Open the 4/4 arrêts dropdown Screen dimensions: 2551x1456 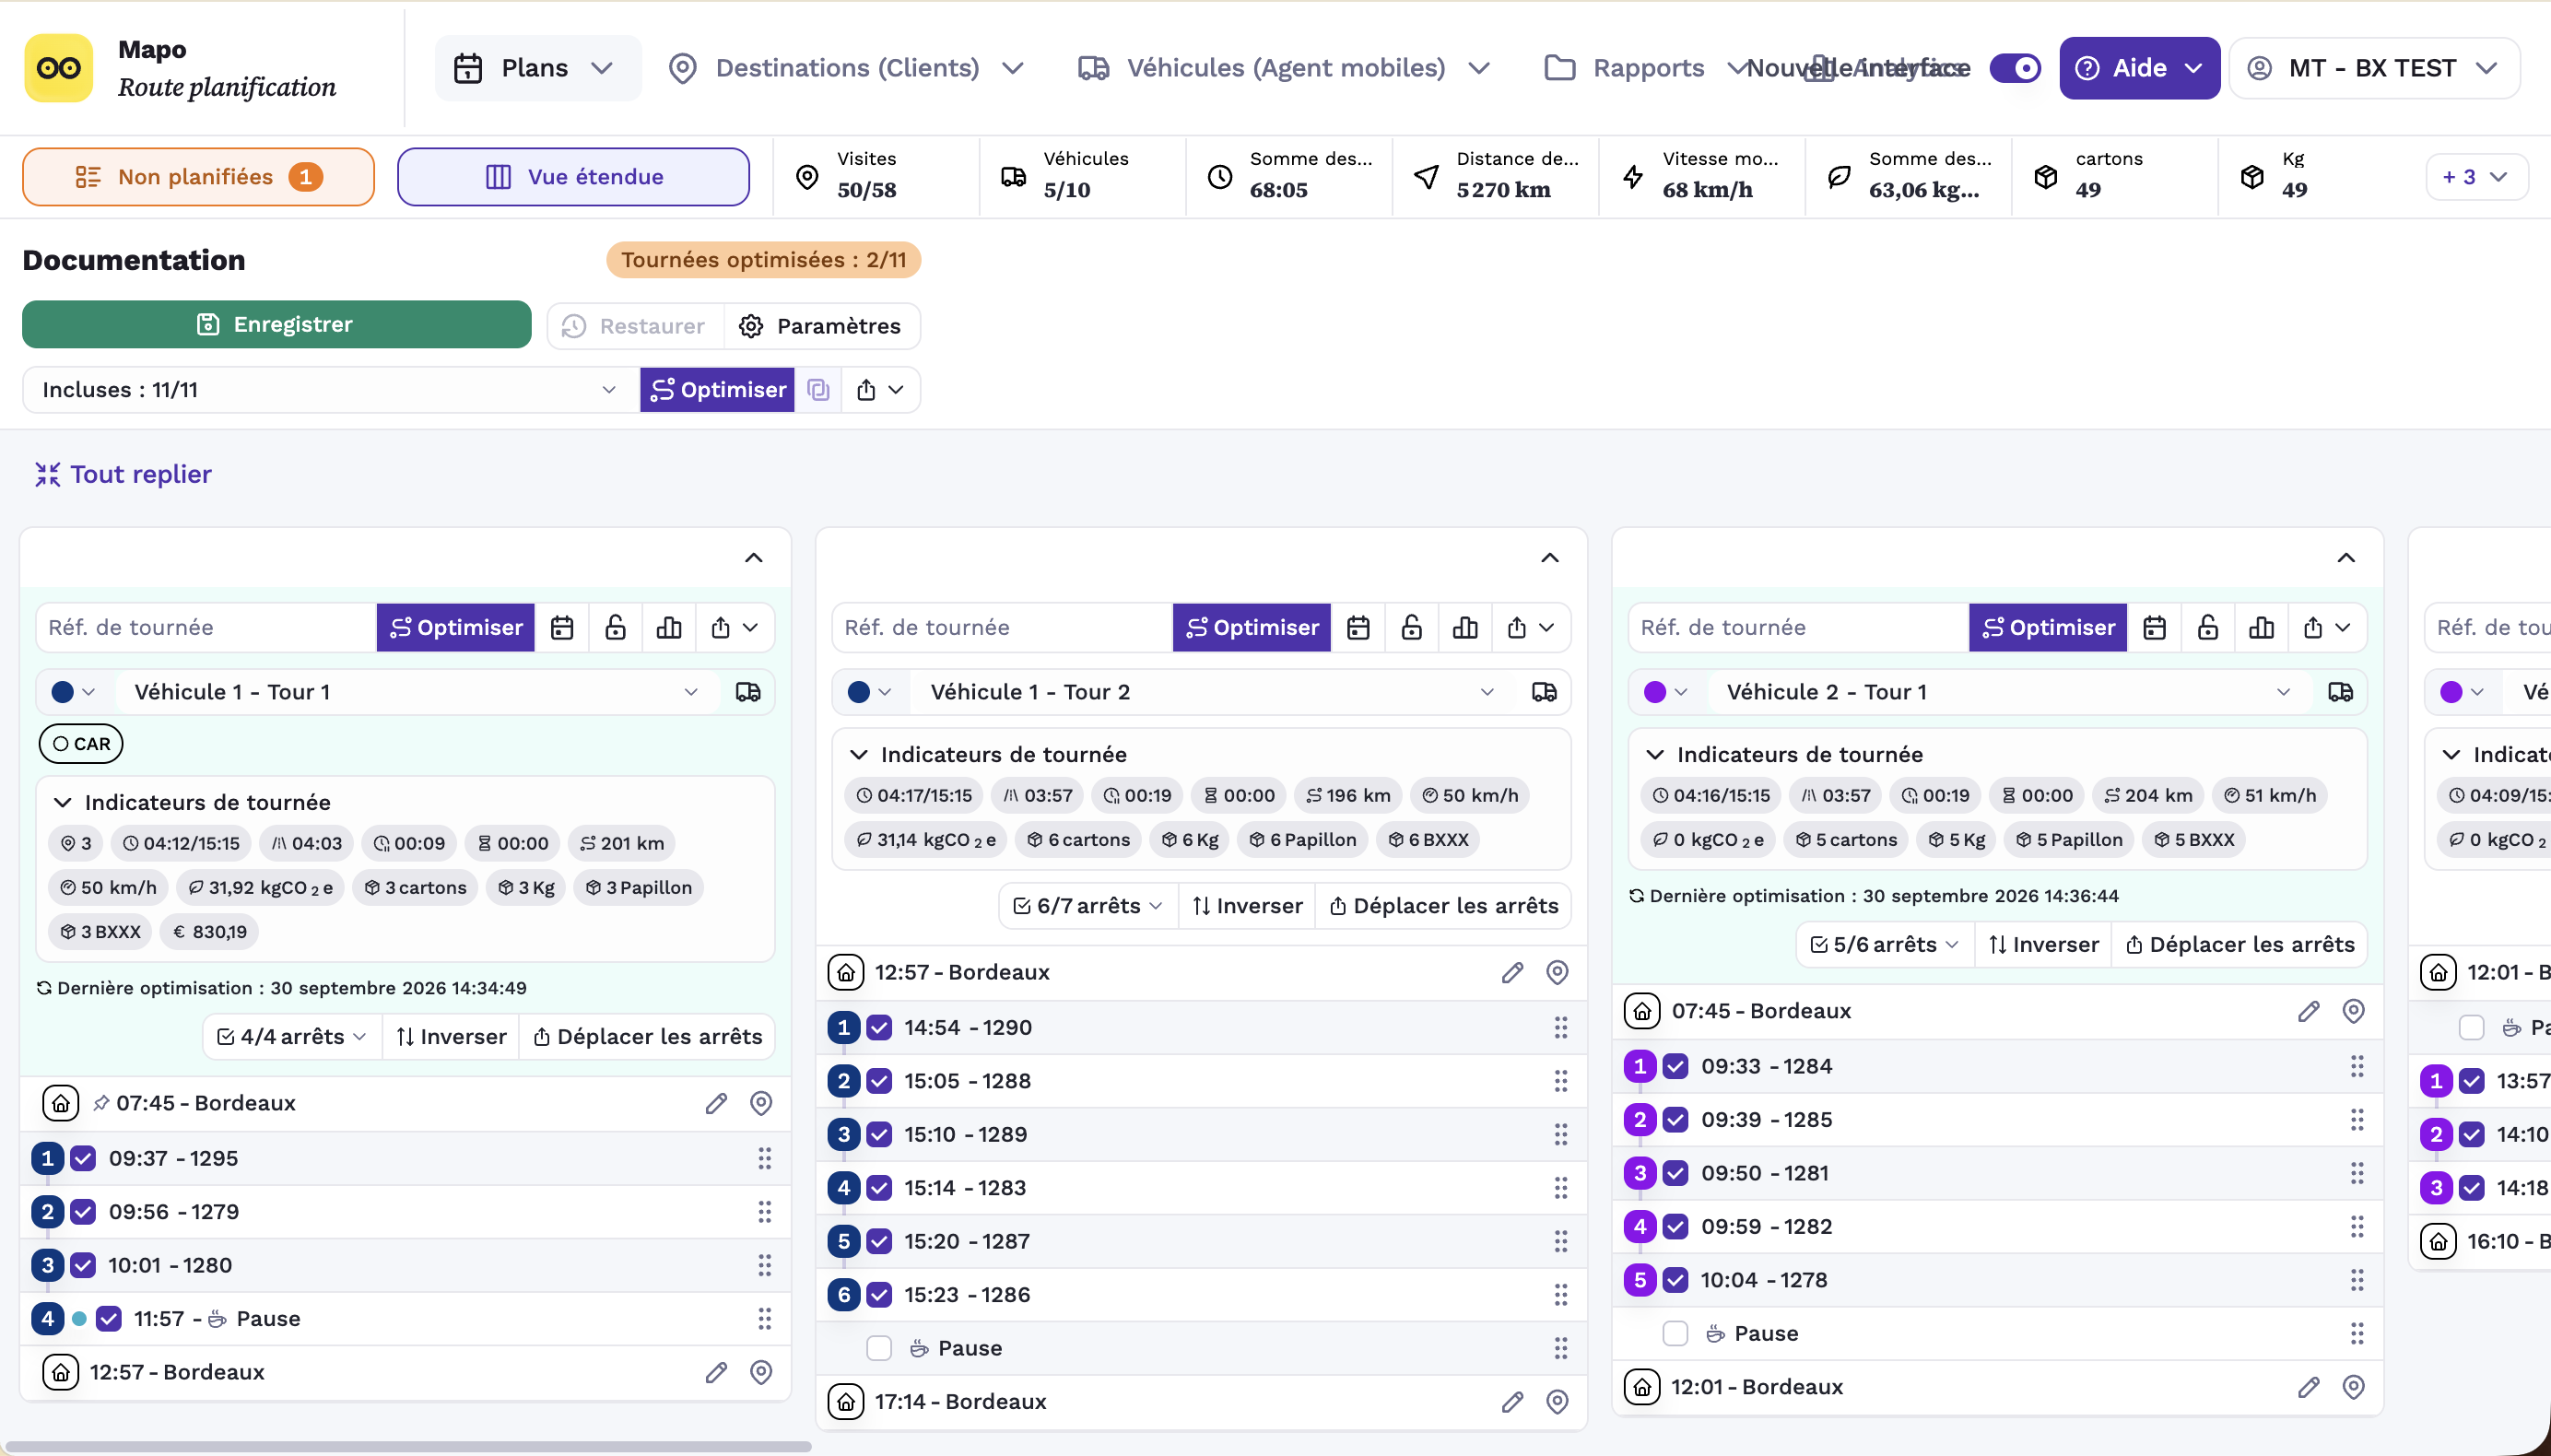point(293,1037)
